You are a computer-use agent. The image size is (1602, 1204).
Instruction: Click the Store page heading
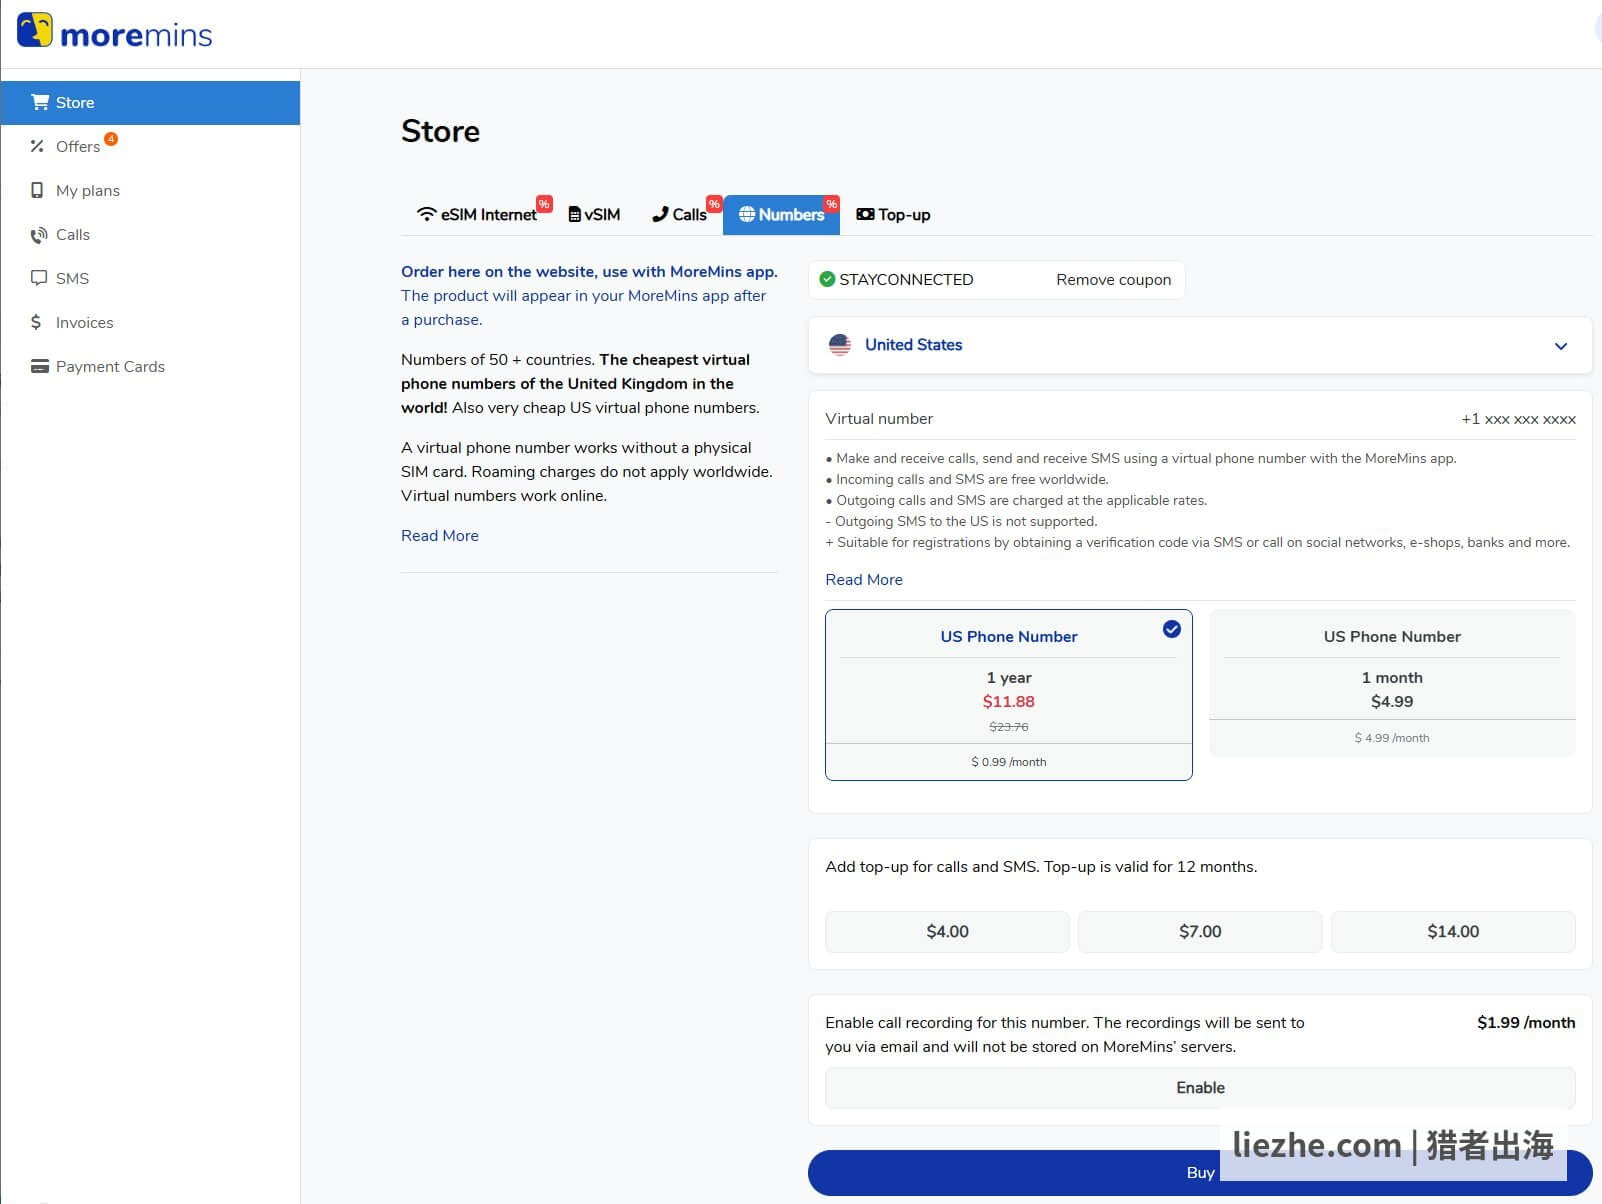point(440,131)
